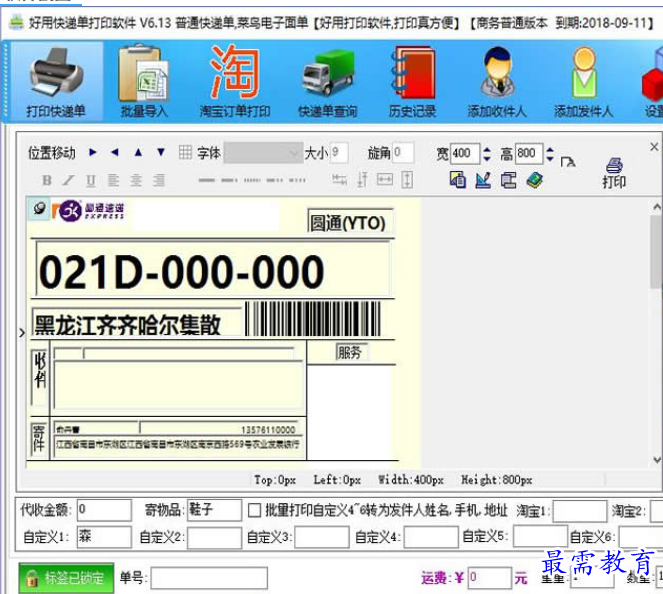Click the 自定义1 field containing 森
The height and width of the screenshot is (594, 663).
pyautogui.click(x=104, y=537)
